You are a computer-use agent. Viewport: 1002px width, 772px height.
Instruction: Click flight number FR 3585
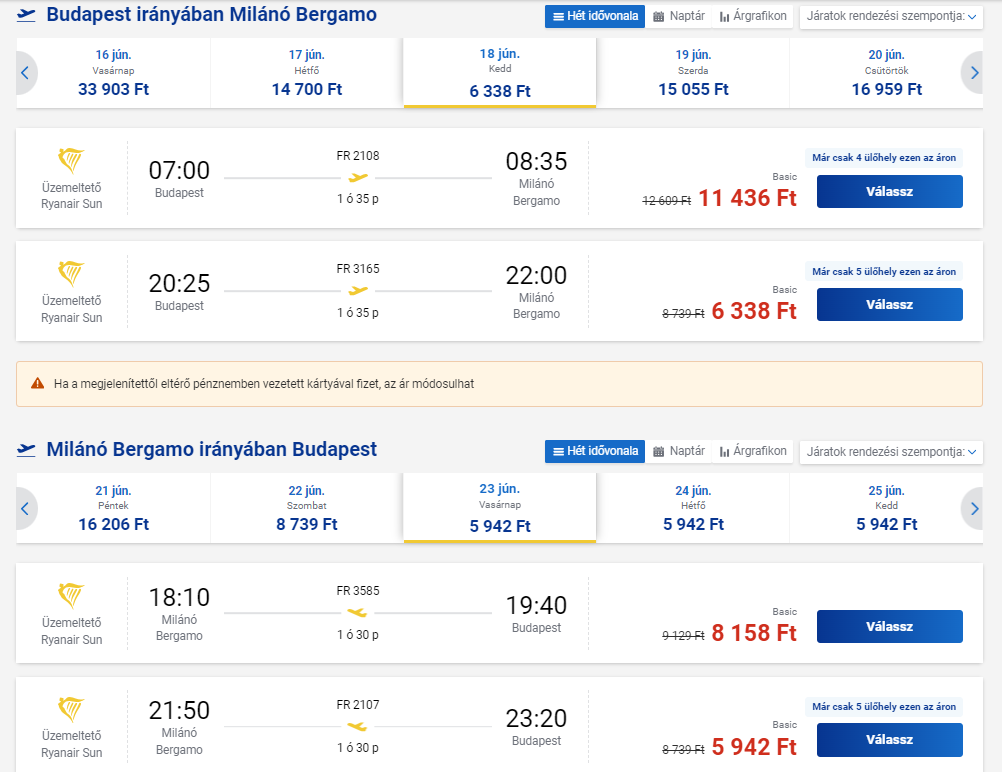click(x=358, y=591)
